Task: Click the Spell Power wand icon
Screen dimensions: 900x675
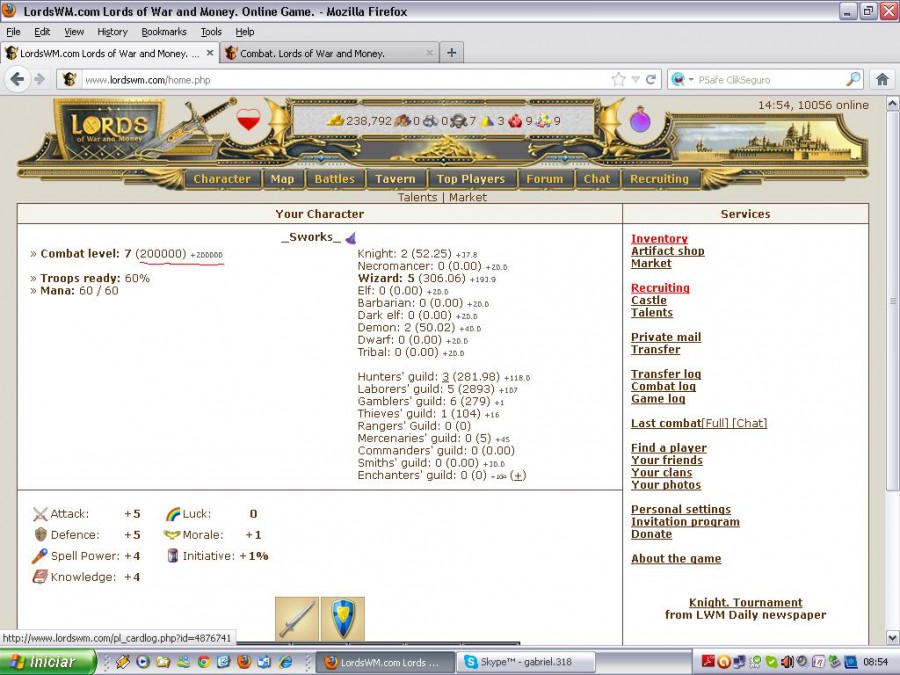Action: [40, 556]
